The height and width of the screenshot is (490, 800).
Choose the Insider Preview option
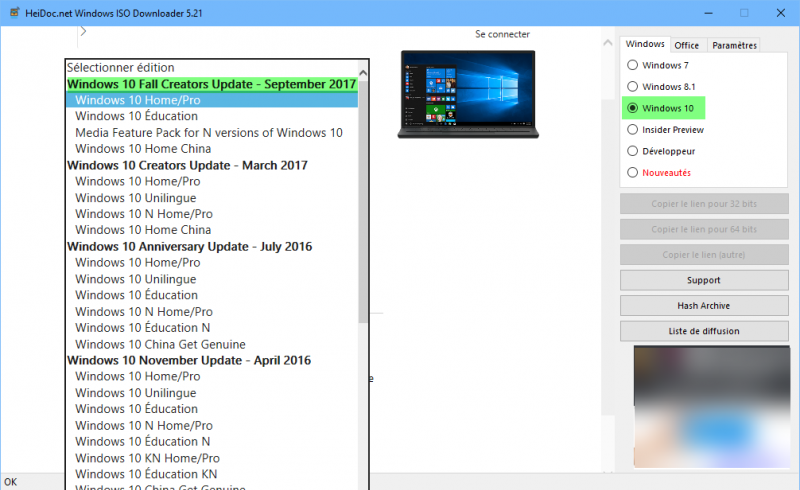click(633, 129)
